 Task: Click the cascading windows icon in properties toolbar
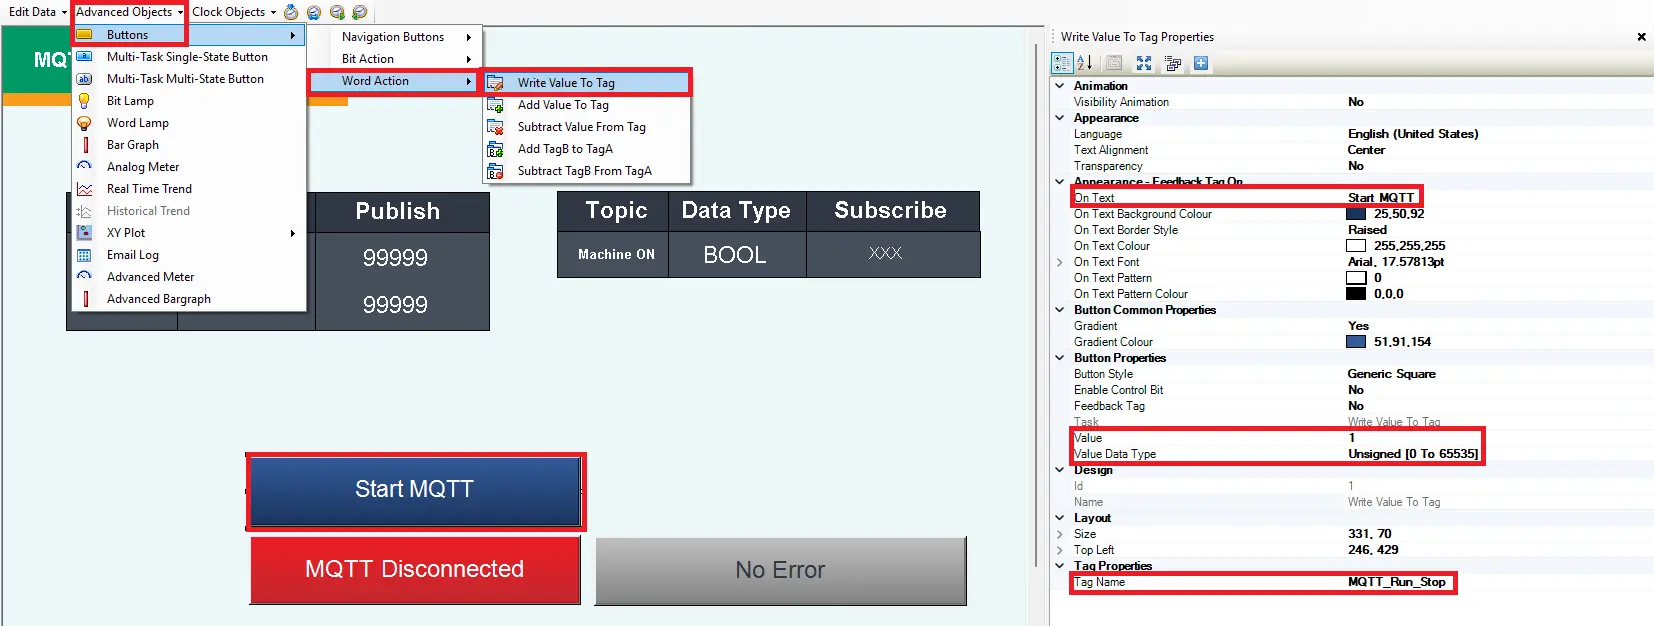click(x=1173, y=63)
